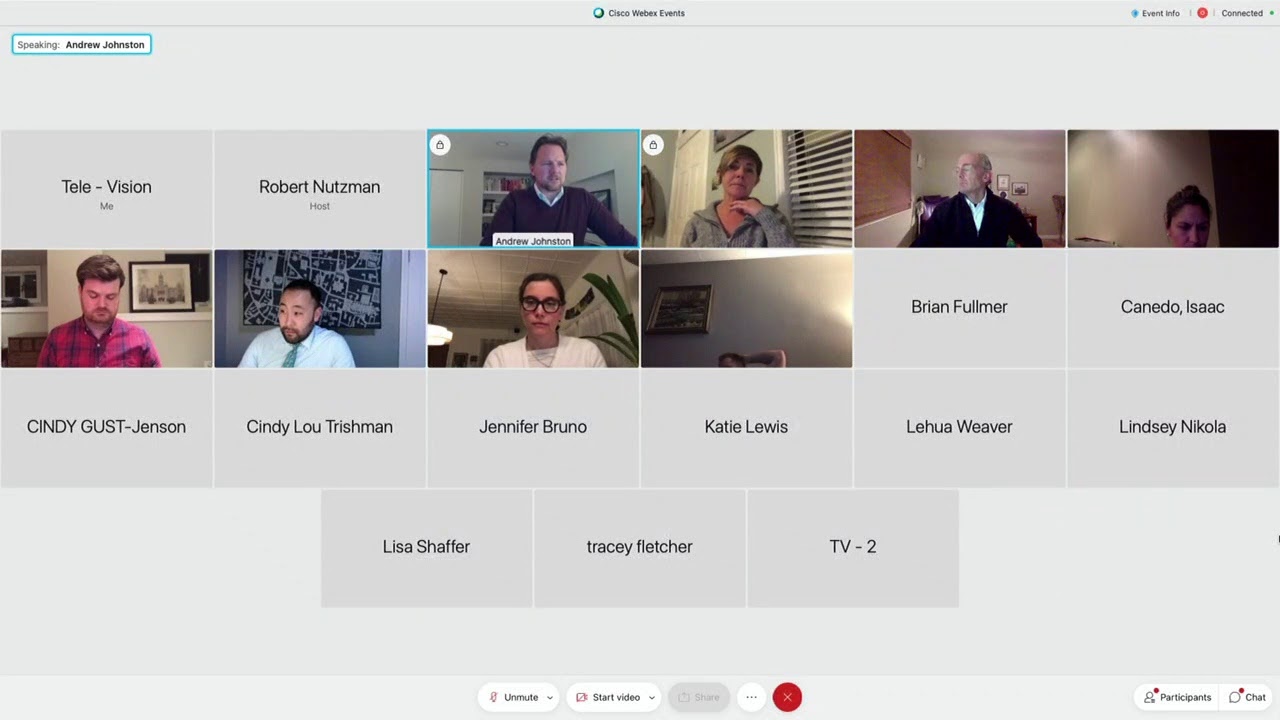Click the microphone icon on Unmute button

click(493, 697)
